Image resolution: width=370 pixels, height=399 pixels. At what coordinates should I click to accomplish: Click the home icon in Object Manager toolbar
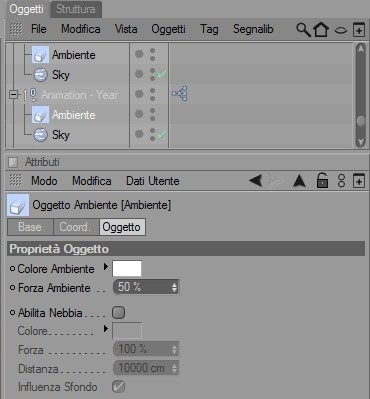point(321,30)
